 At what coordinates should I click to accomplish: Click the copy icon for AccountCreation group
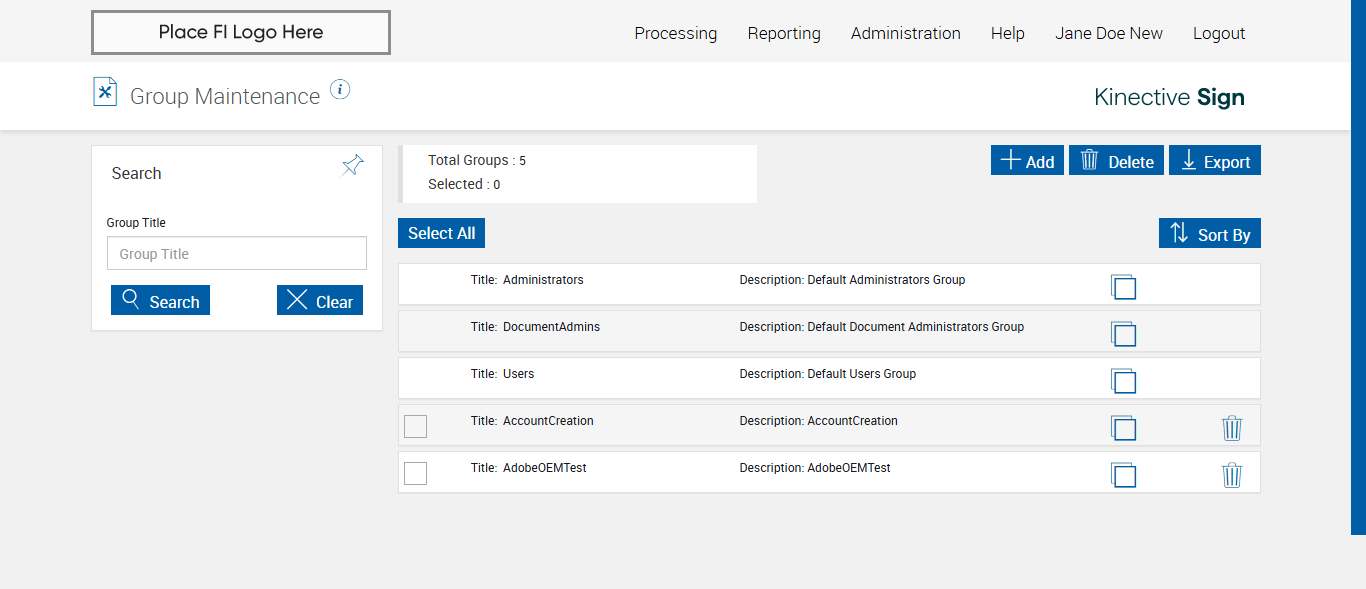pyautogui.click(x=1123, y=428)
